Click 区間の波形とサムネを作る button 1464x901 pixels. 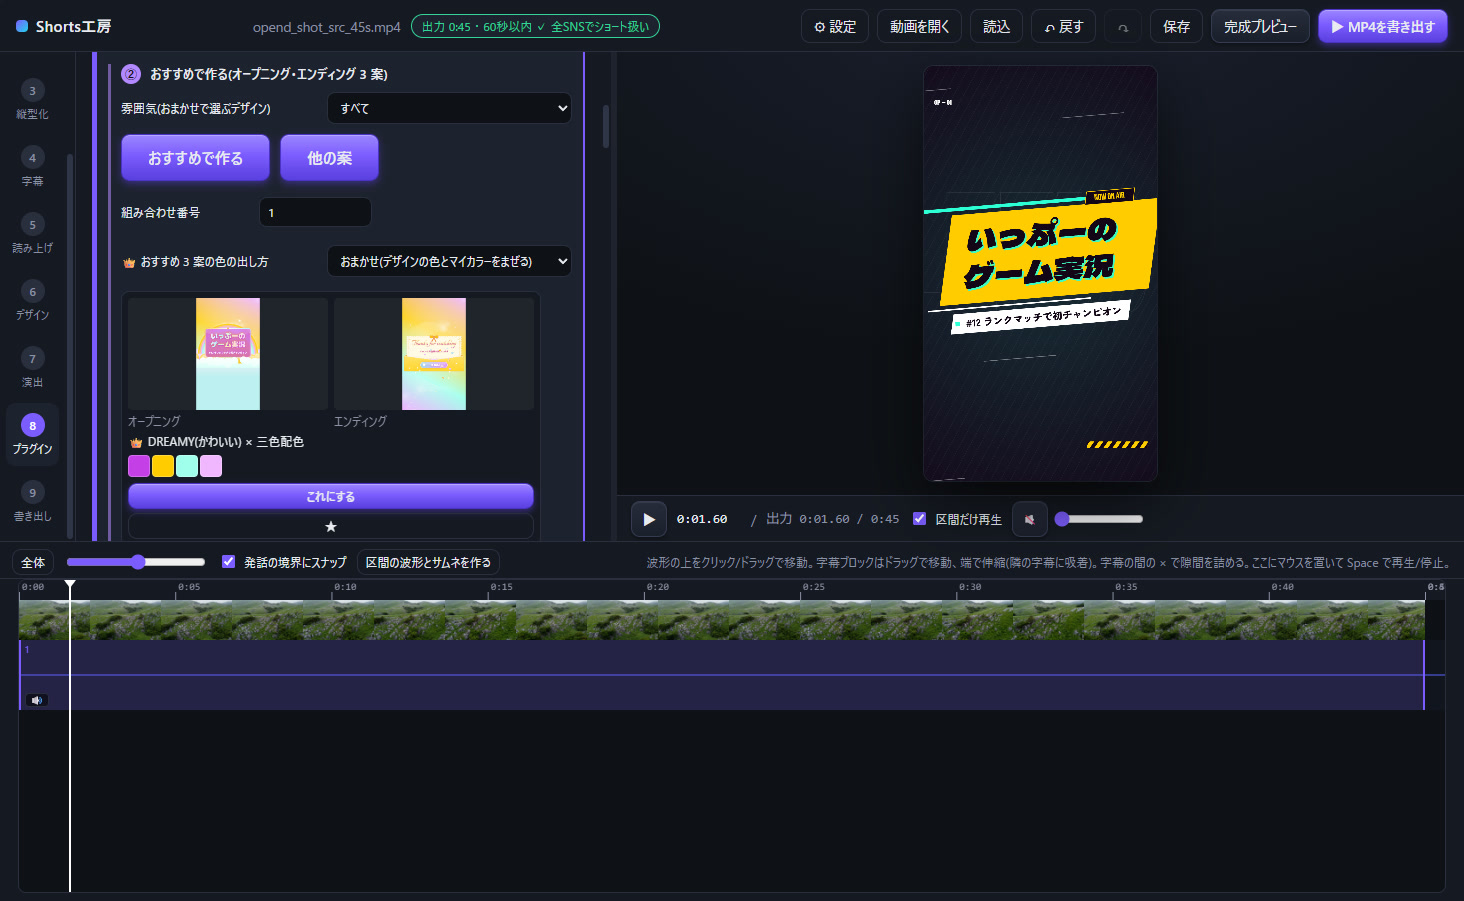(428, 562)
